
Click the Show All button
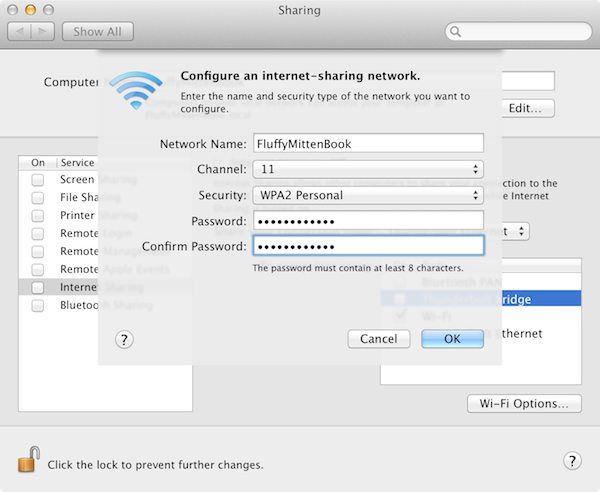click(x=98, y=31)
